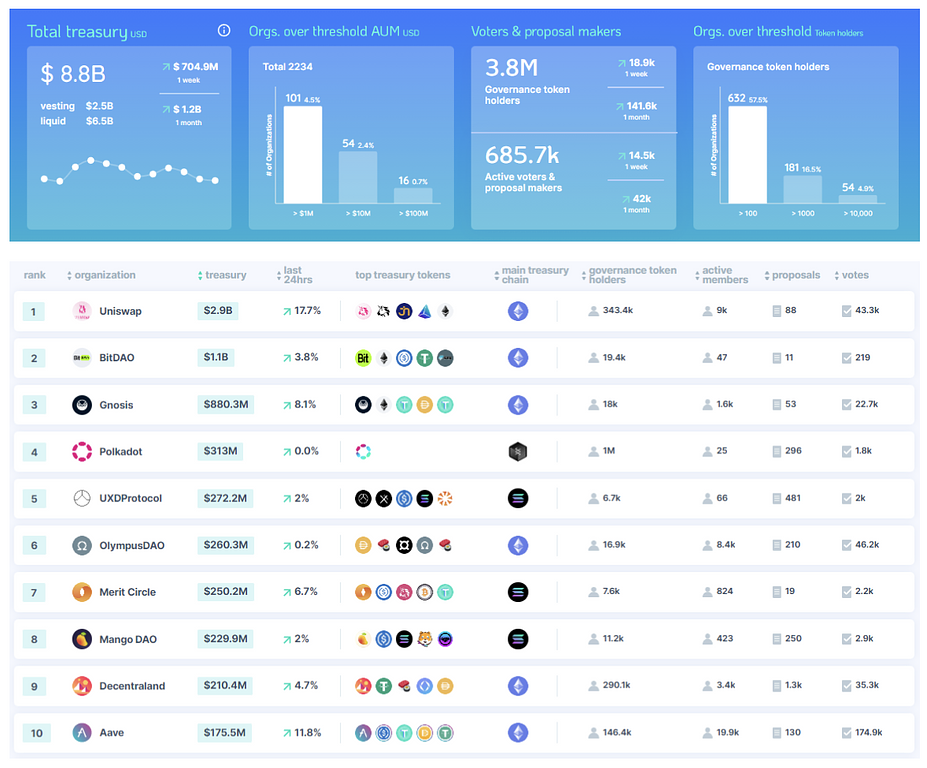
Task: Click Merit Circle's $250.2M treasury badge
Action: (x=225, y=592)
